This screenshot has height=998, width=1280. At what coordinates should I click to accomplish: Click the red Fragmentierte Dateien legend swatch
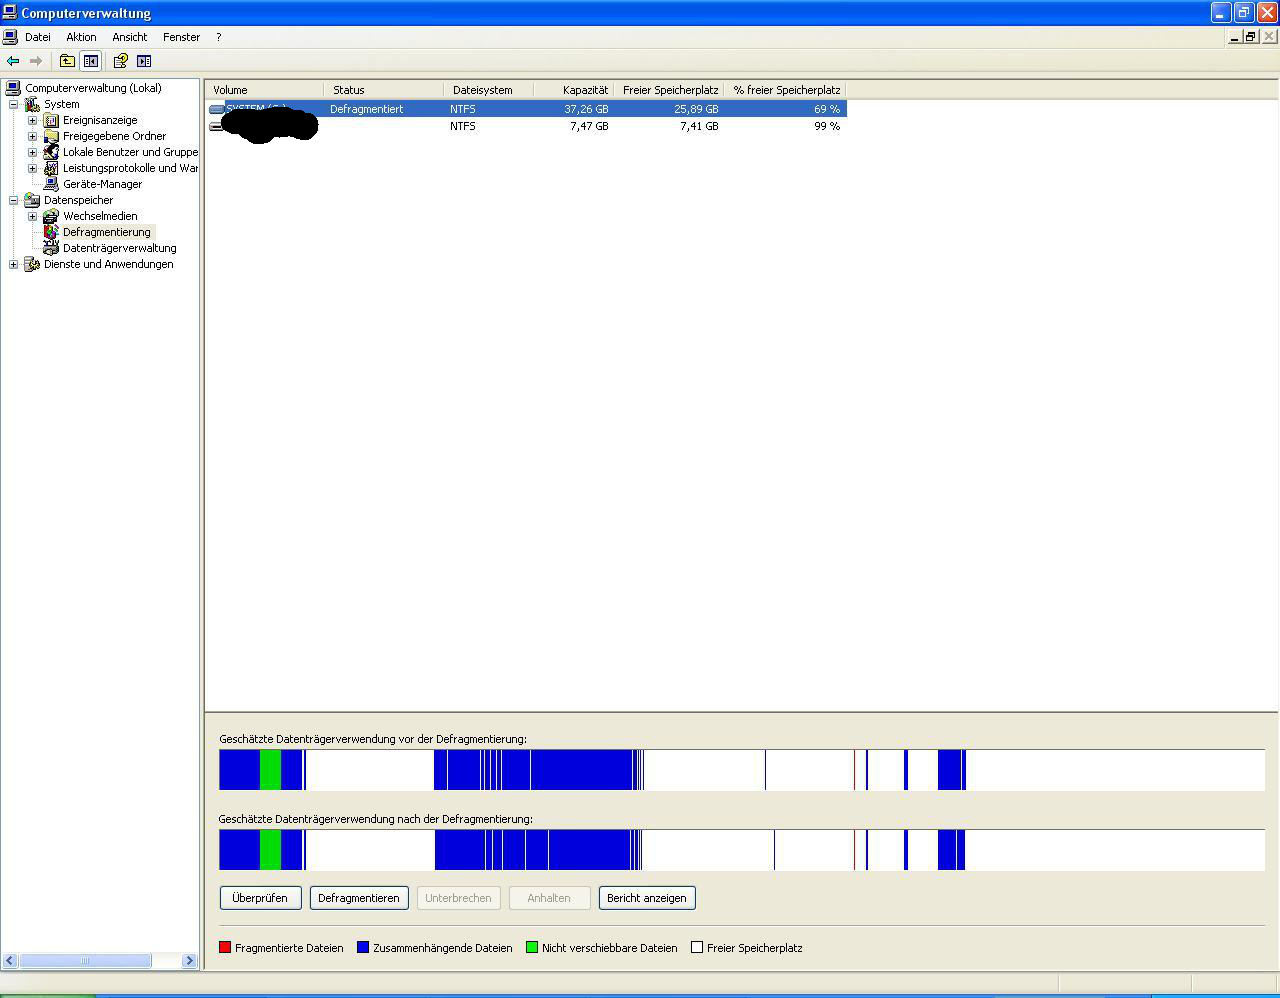pyautogui.click(x=225, y=947)
